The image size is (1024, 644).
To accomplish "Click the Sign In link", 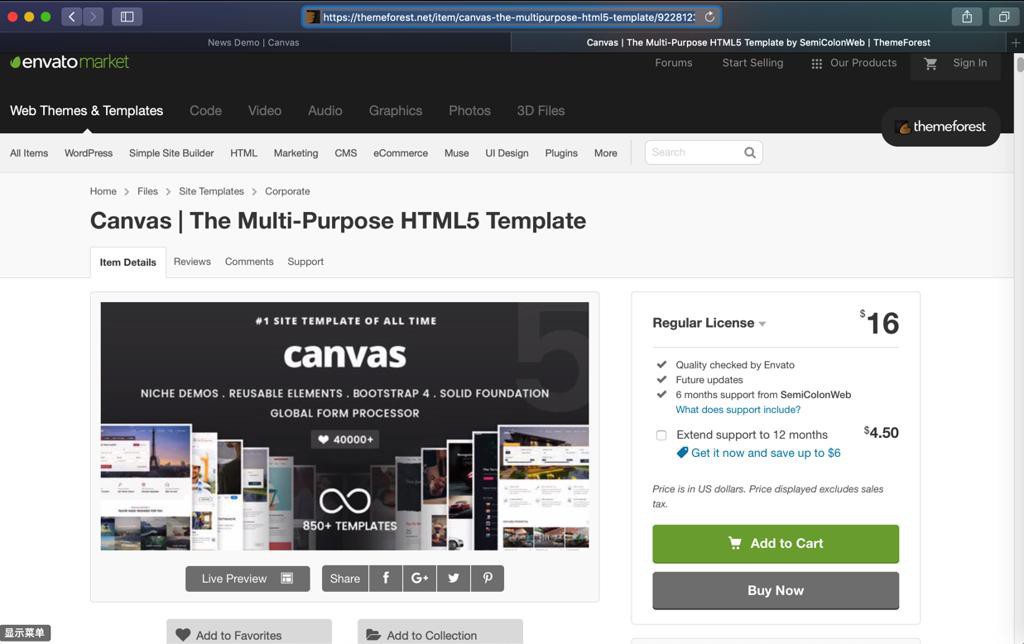I will [970, 63].
